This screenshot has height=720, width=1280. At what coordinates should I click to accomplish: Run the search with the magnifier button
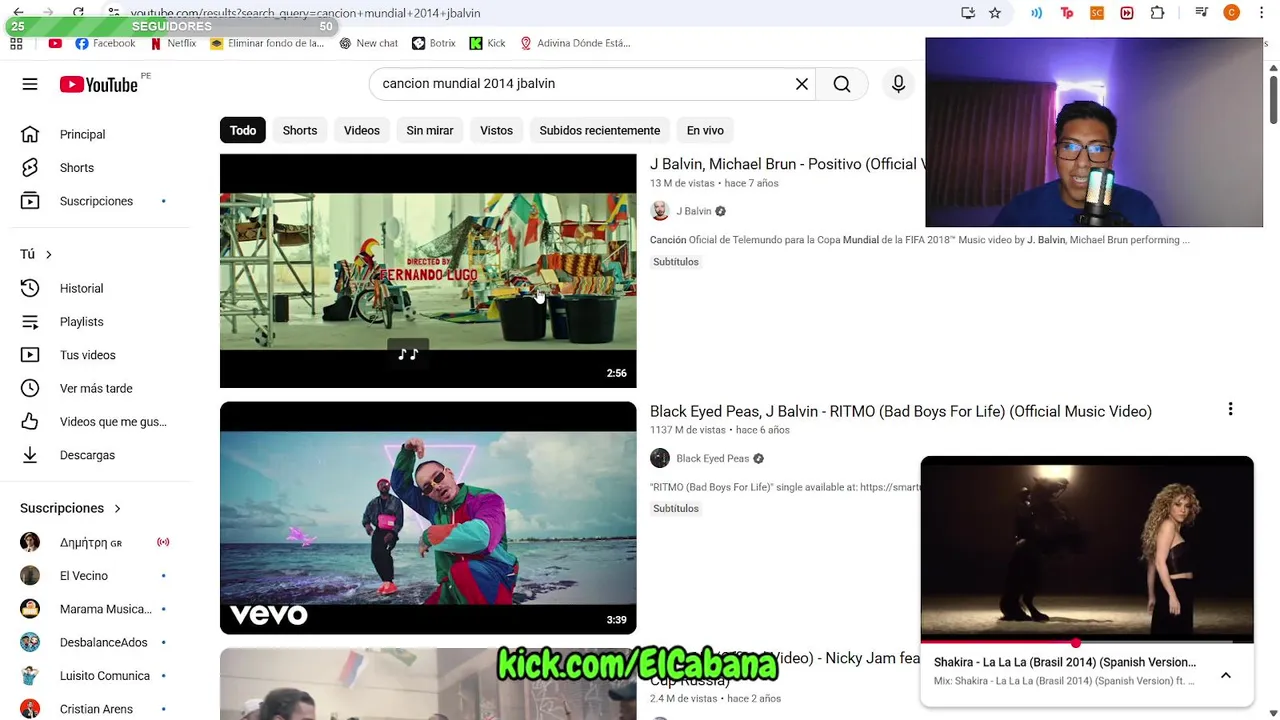(842, 84)
